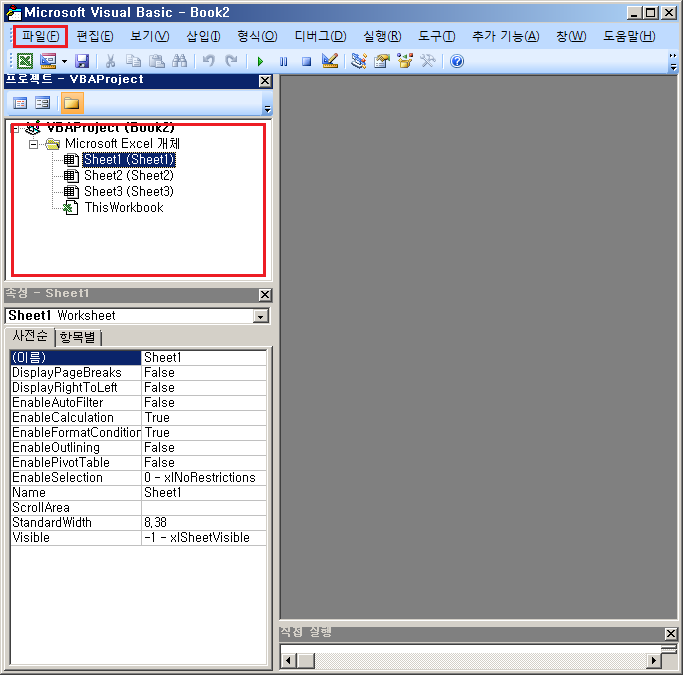Click the Cut scissors toolbar icon
Image resolution: width=683 pixels, height=675 pixels.
tap(111, 61)
